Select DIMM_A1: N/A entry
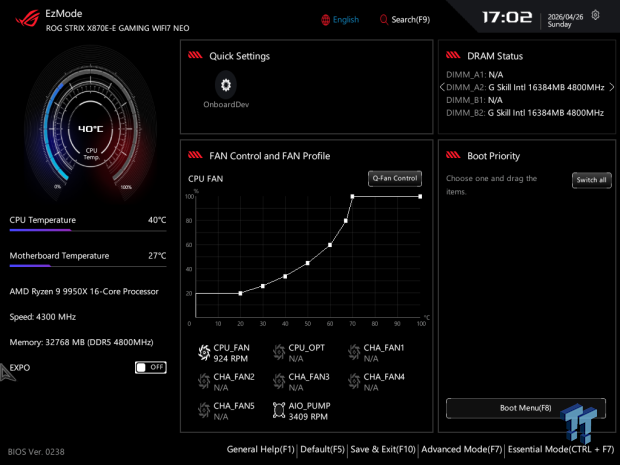Viewport: 620px width, 465px height. (474, 75)
